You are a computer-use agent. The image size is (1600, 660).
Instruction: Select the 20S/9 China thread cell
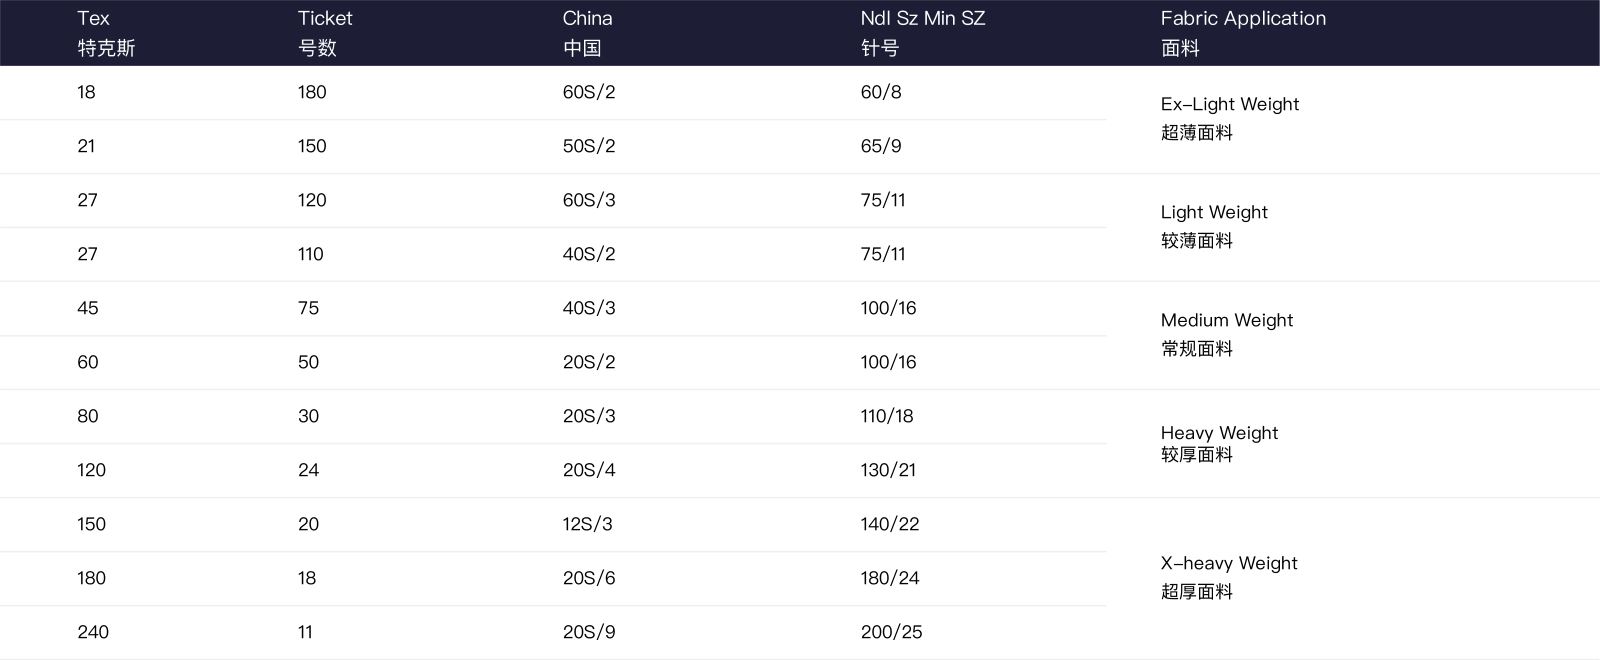click(x=589, y=632)
